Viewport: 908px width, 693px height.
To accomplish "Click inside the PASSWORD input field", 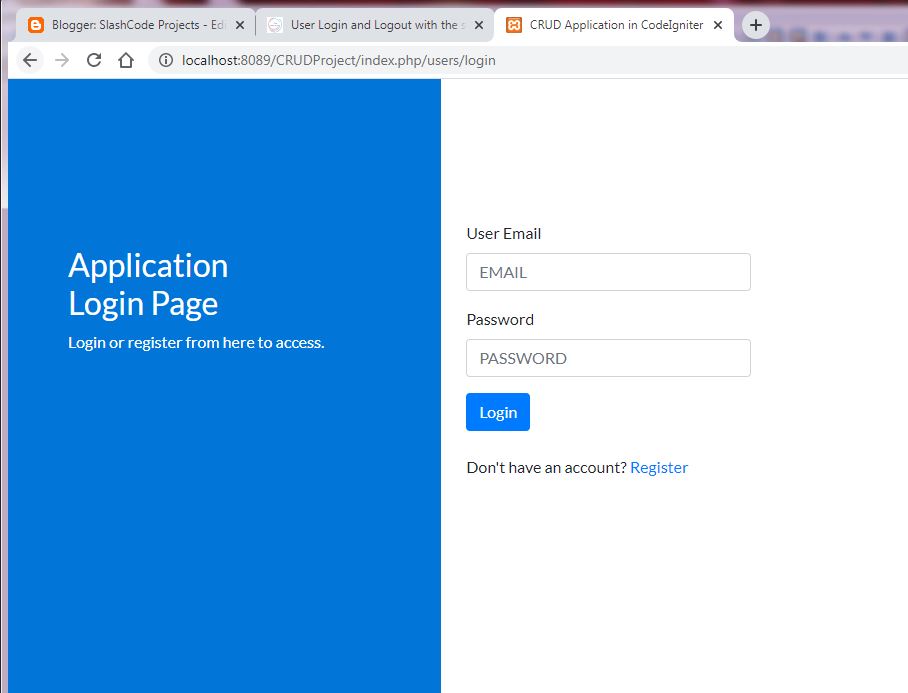I will (608, 358).
